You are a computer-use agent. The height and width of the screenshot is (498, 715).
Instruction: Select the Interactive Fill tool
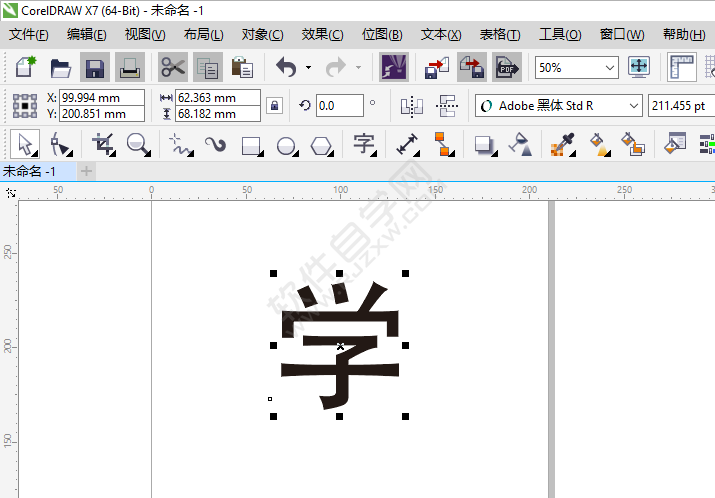tap(600, 144)
